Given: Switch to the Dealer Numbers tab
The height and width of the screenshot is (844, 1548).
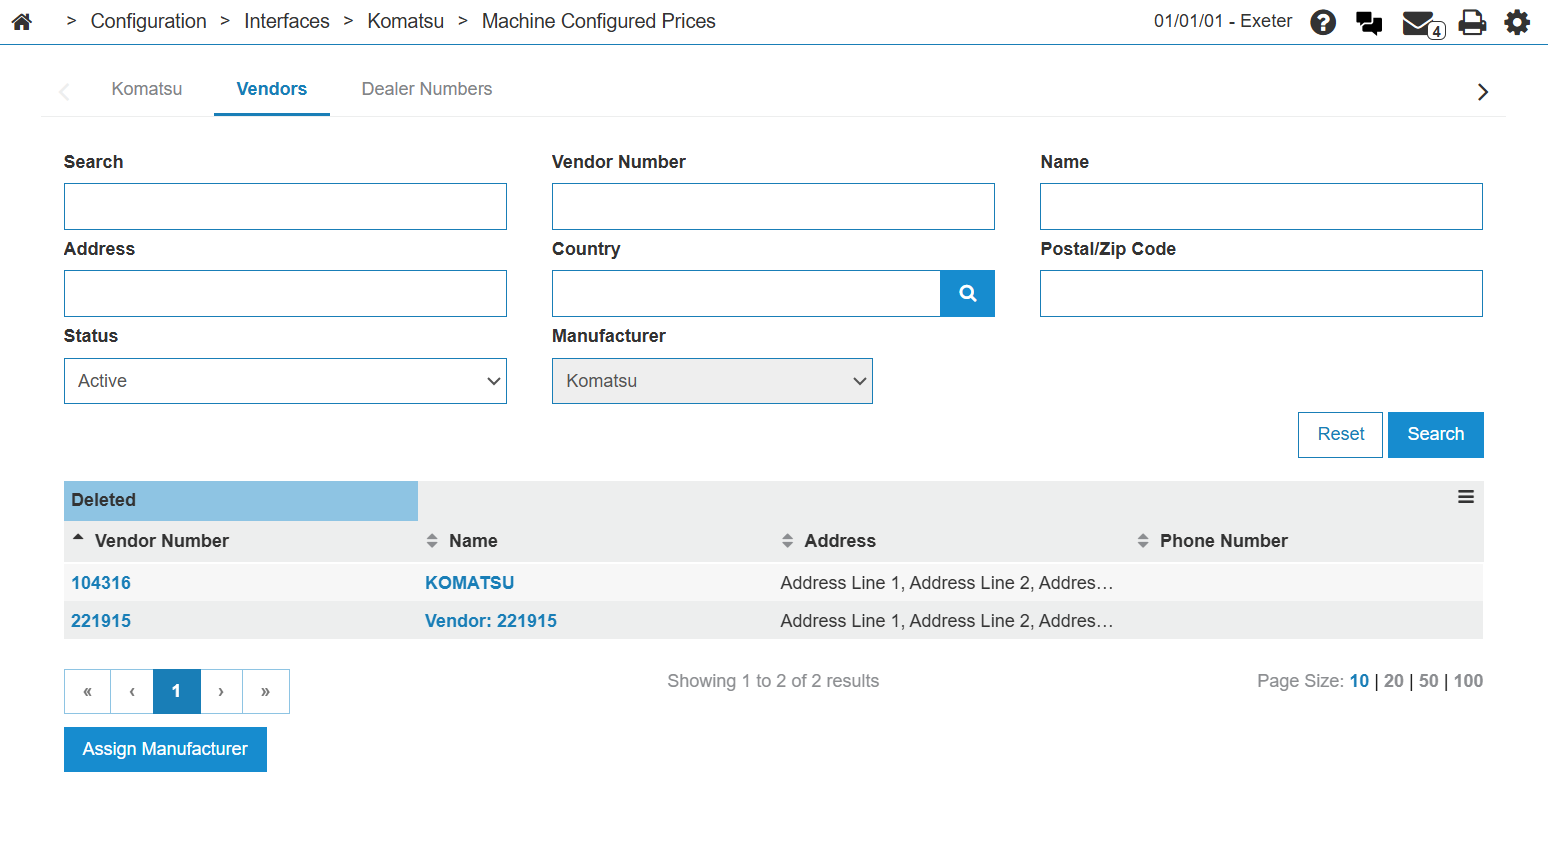Looking at the screenshot, I should (426, 89).
